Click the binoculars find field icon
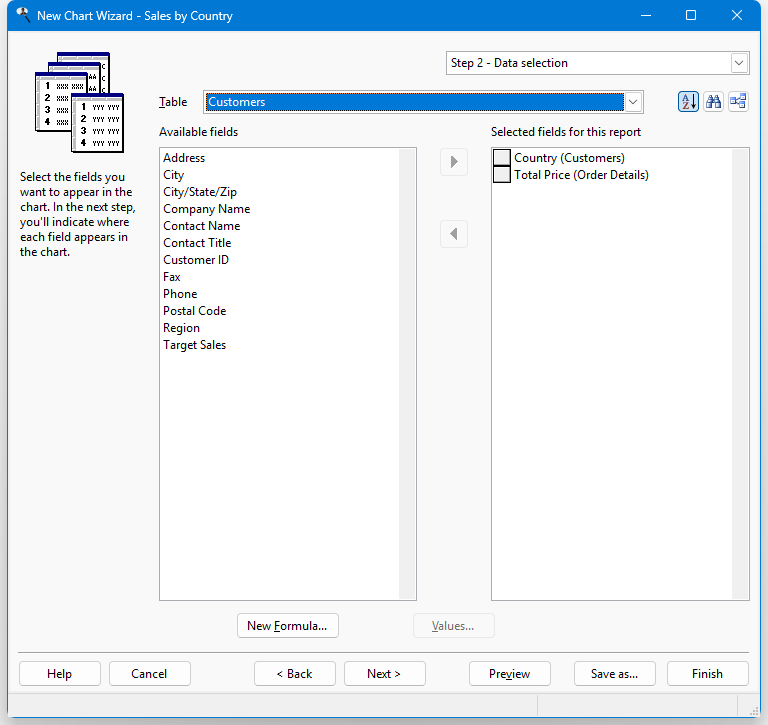 click(713, 102)
